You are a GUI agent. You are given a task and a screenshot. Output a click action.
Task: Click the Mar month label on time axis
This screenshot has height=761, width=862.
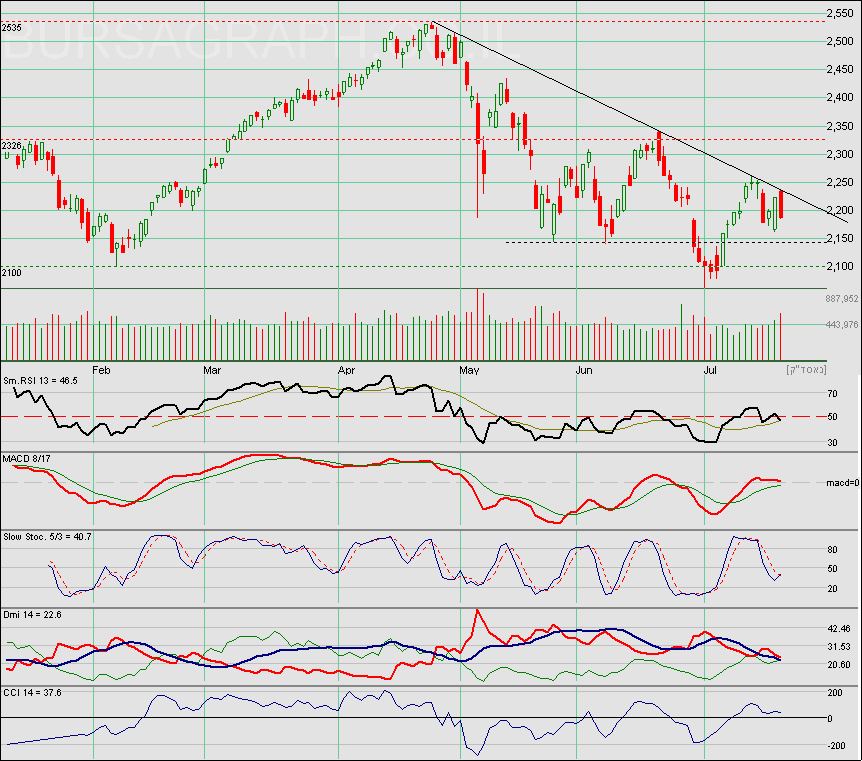[x=212, y=370]
